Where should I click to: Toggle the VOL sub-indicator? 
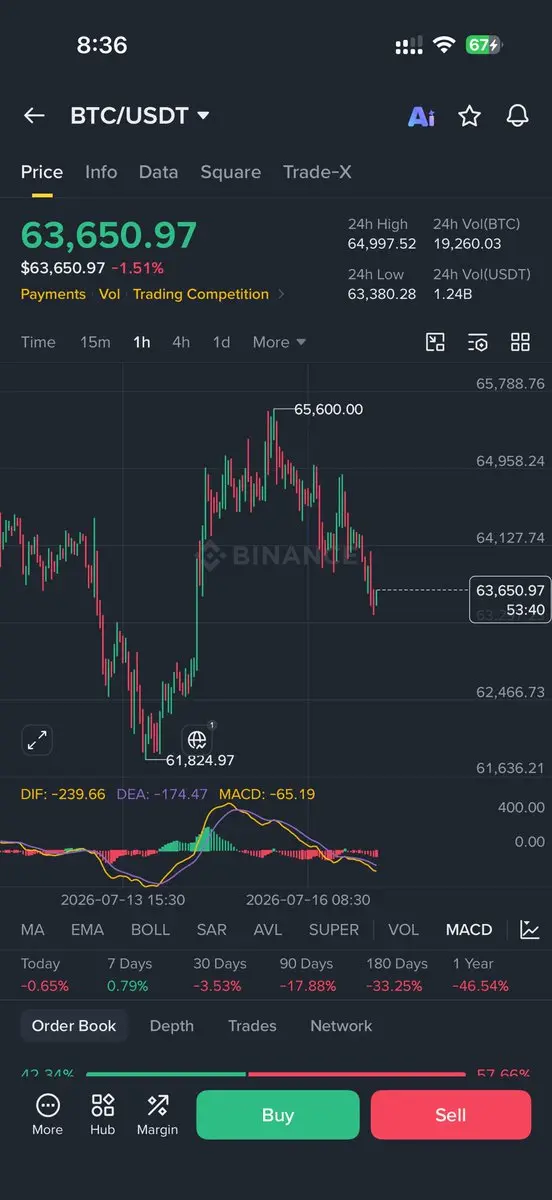tap(403, 930)
